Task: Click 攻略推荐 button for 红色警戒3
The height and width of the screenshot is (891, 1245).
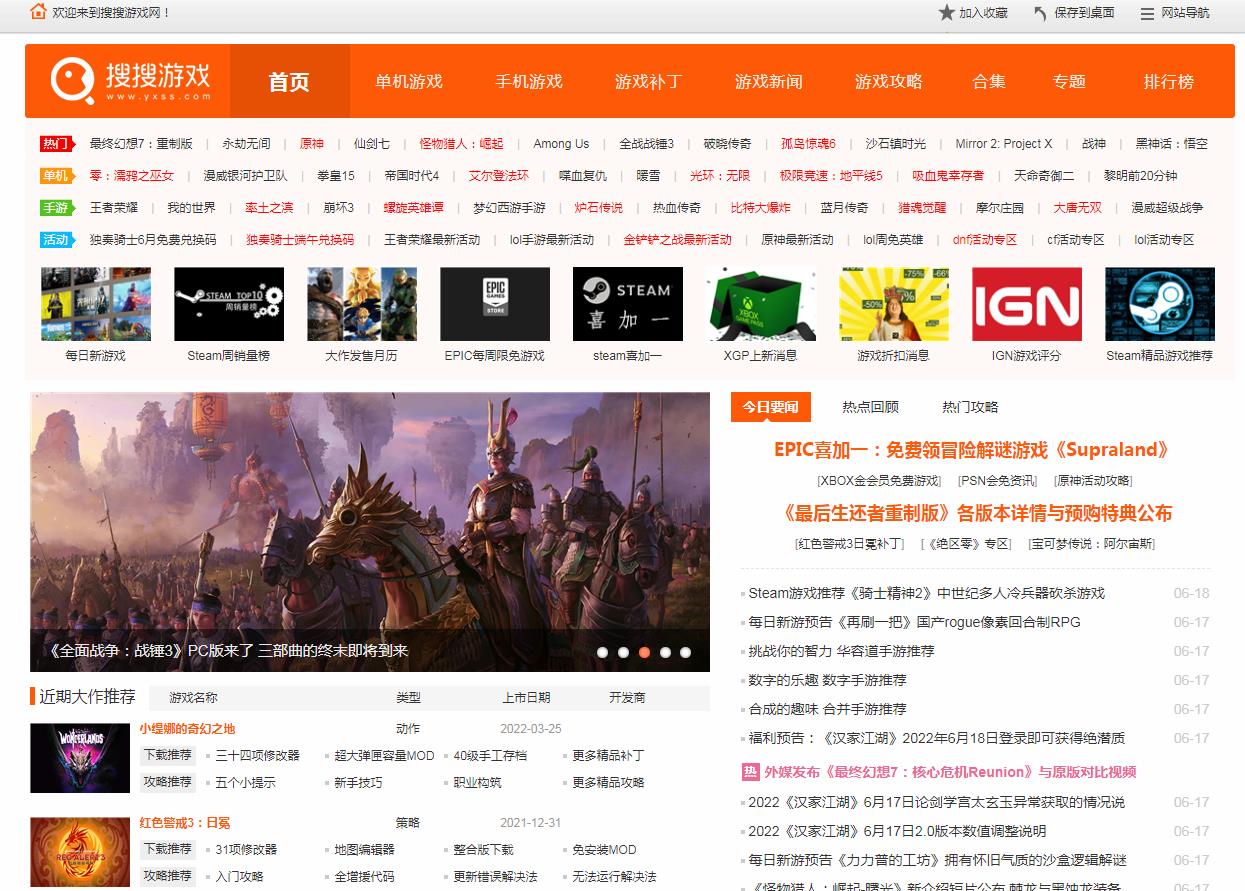Action: tap(167, 876)
